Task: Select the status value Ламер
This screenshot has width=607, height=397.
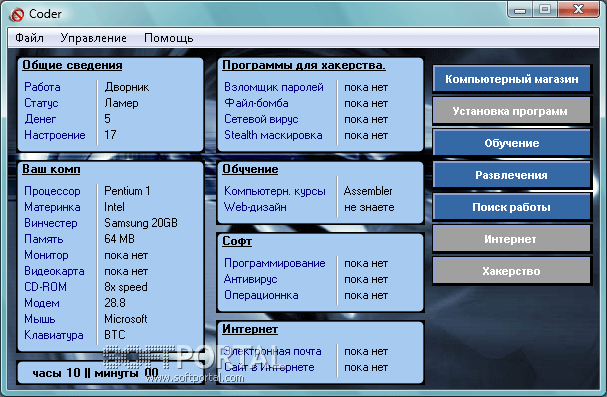Action: pos(121,103)
